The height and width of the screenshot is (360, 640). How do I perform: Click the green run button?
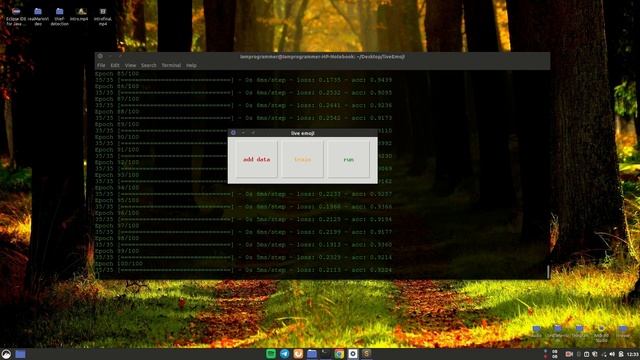[348, 159]
